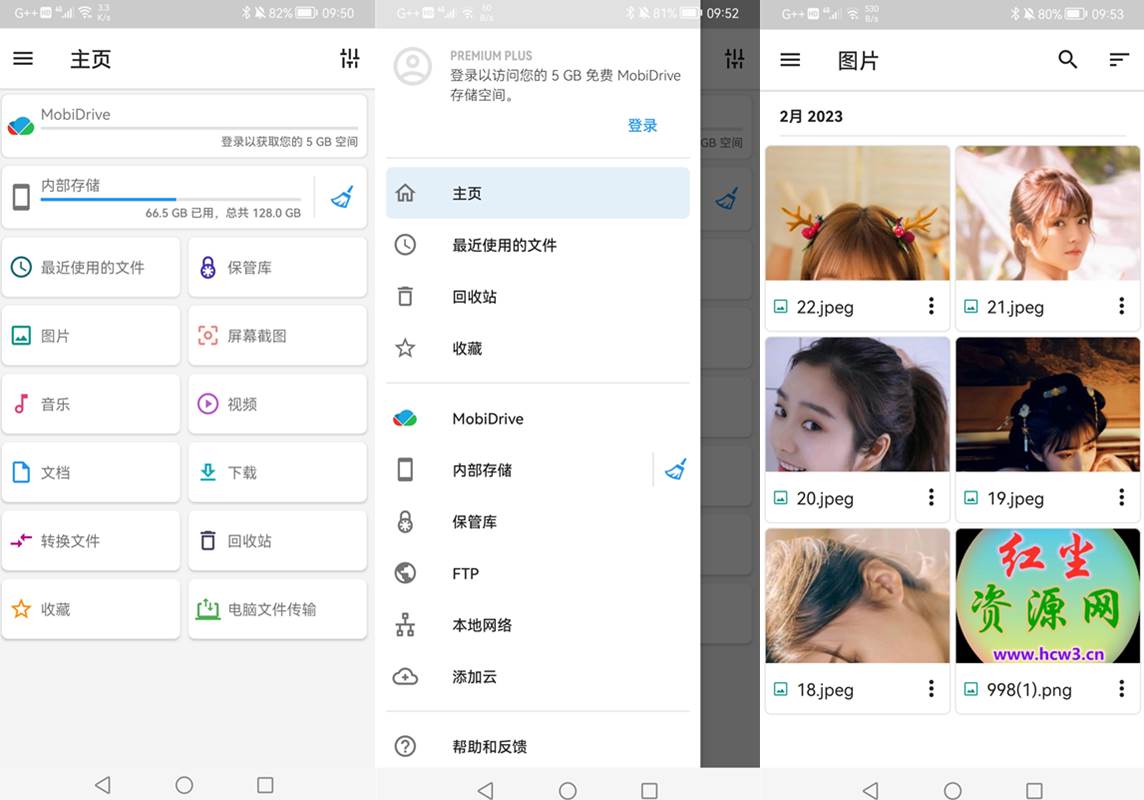Viewport: 1144px width, 800px height.
Task: Open the sort icon in 图片 header
Action: click(1119, 60)
